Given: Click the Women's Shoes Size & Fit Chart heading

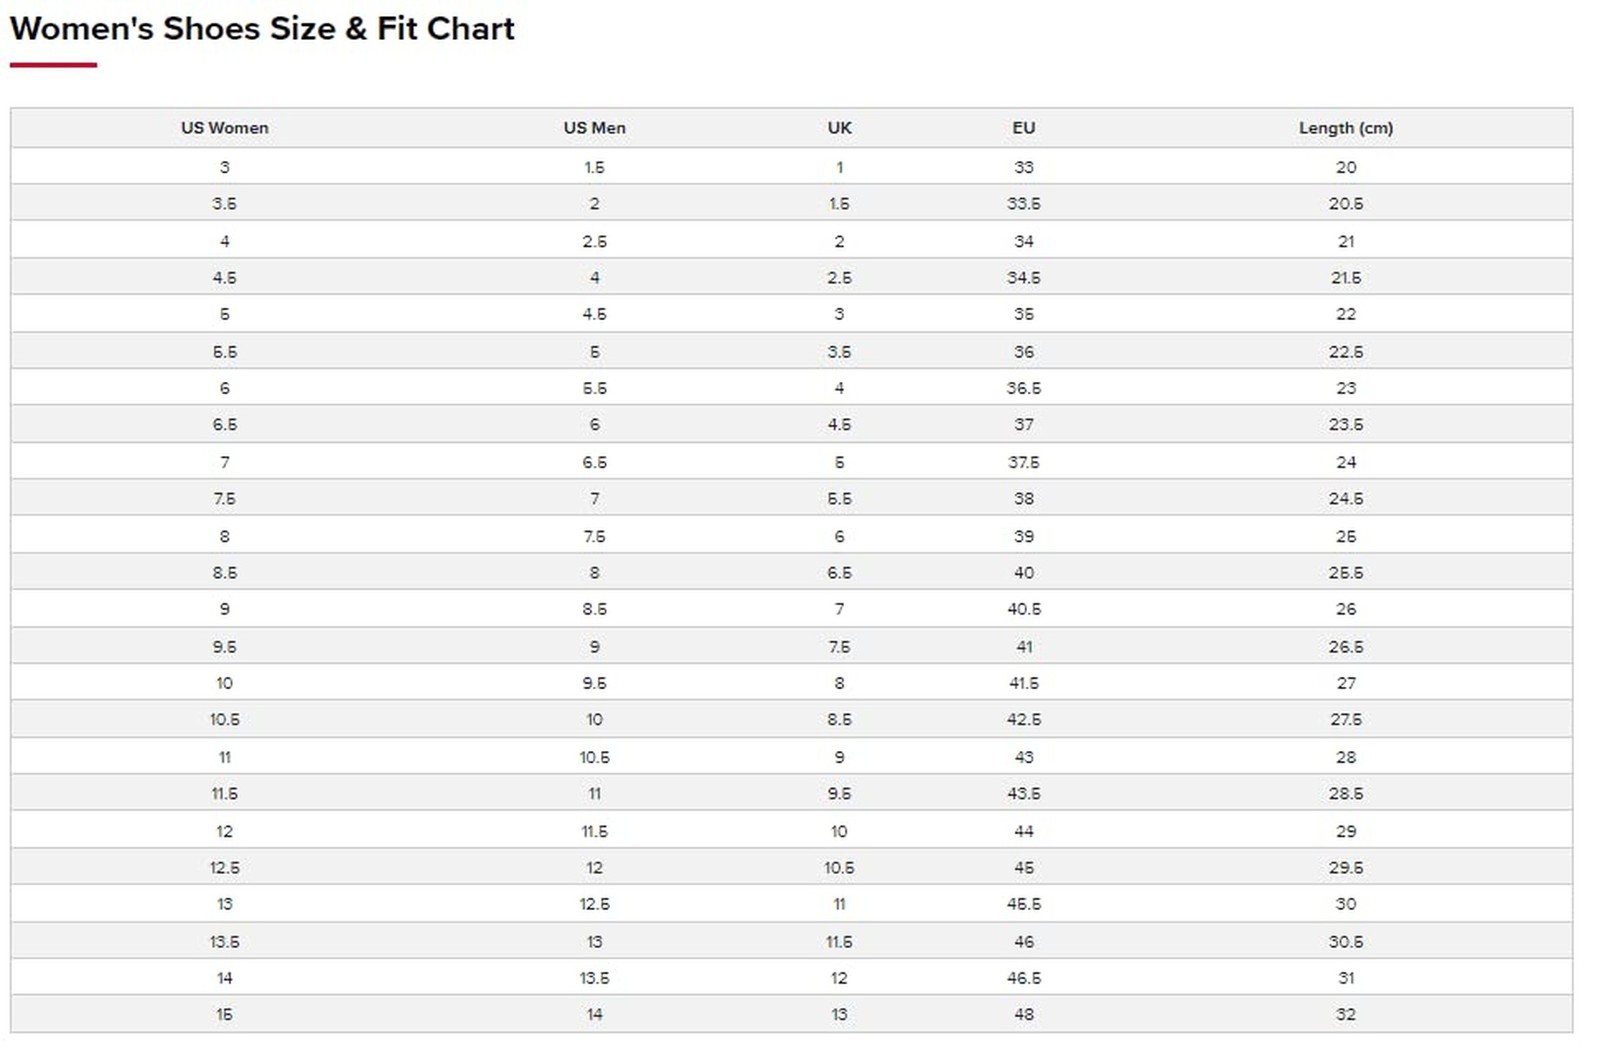Looking at the screenshot, I should coord(262,29).
